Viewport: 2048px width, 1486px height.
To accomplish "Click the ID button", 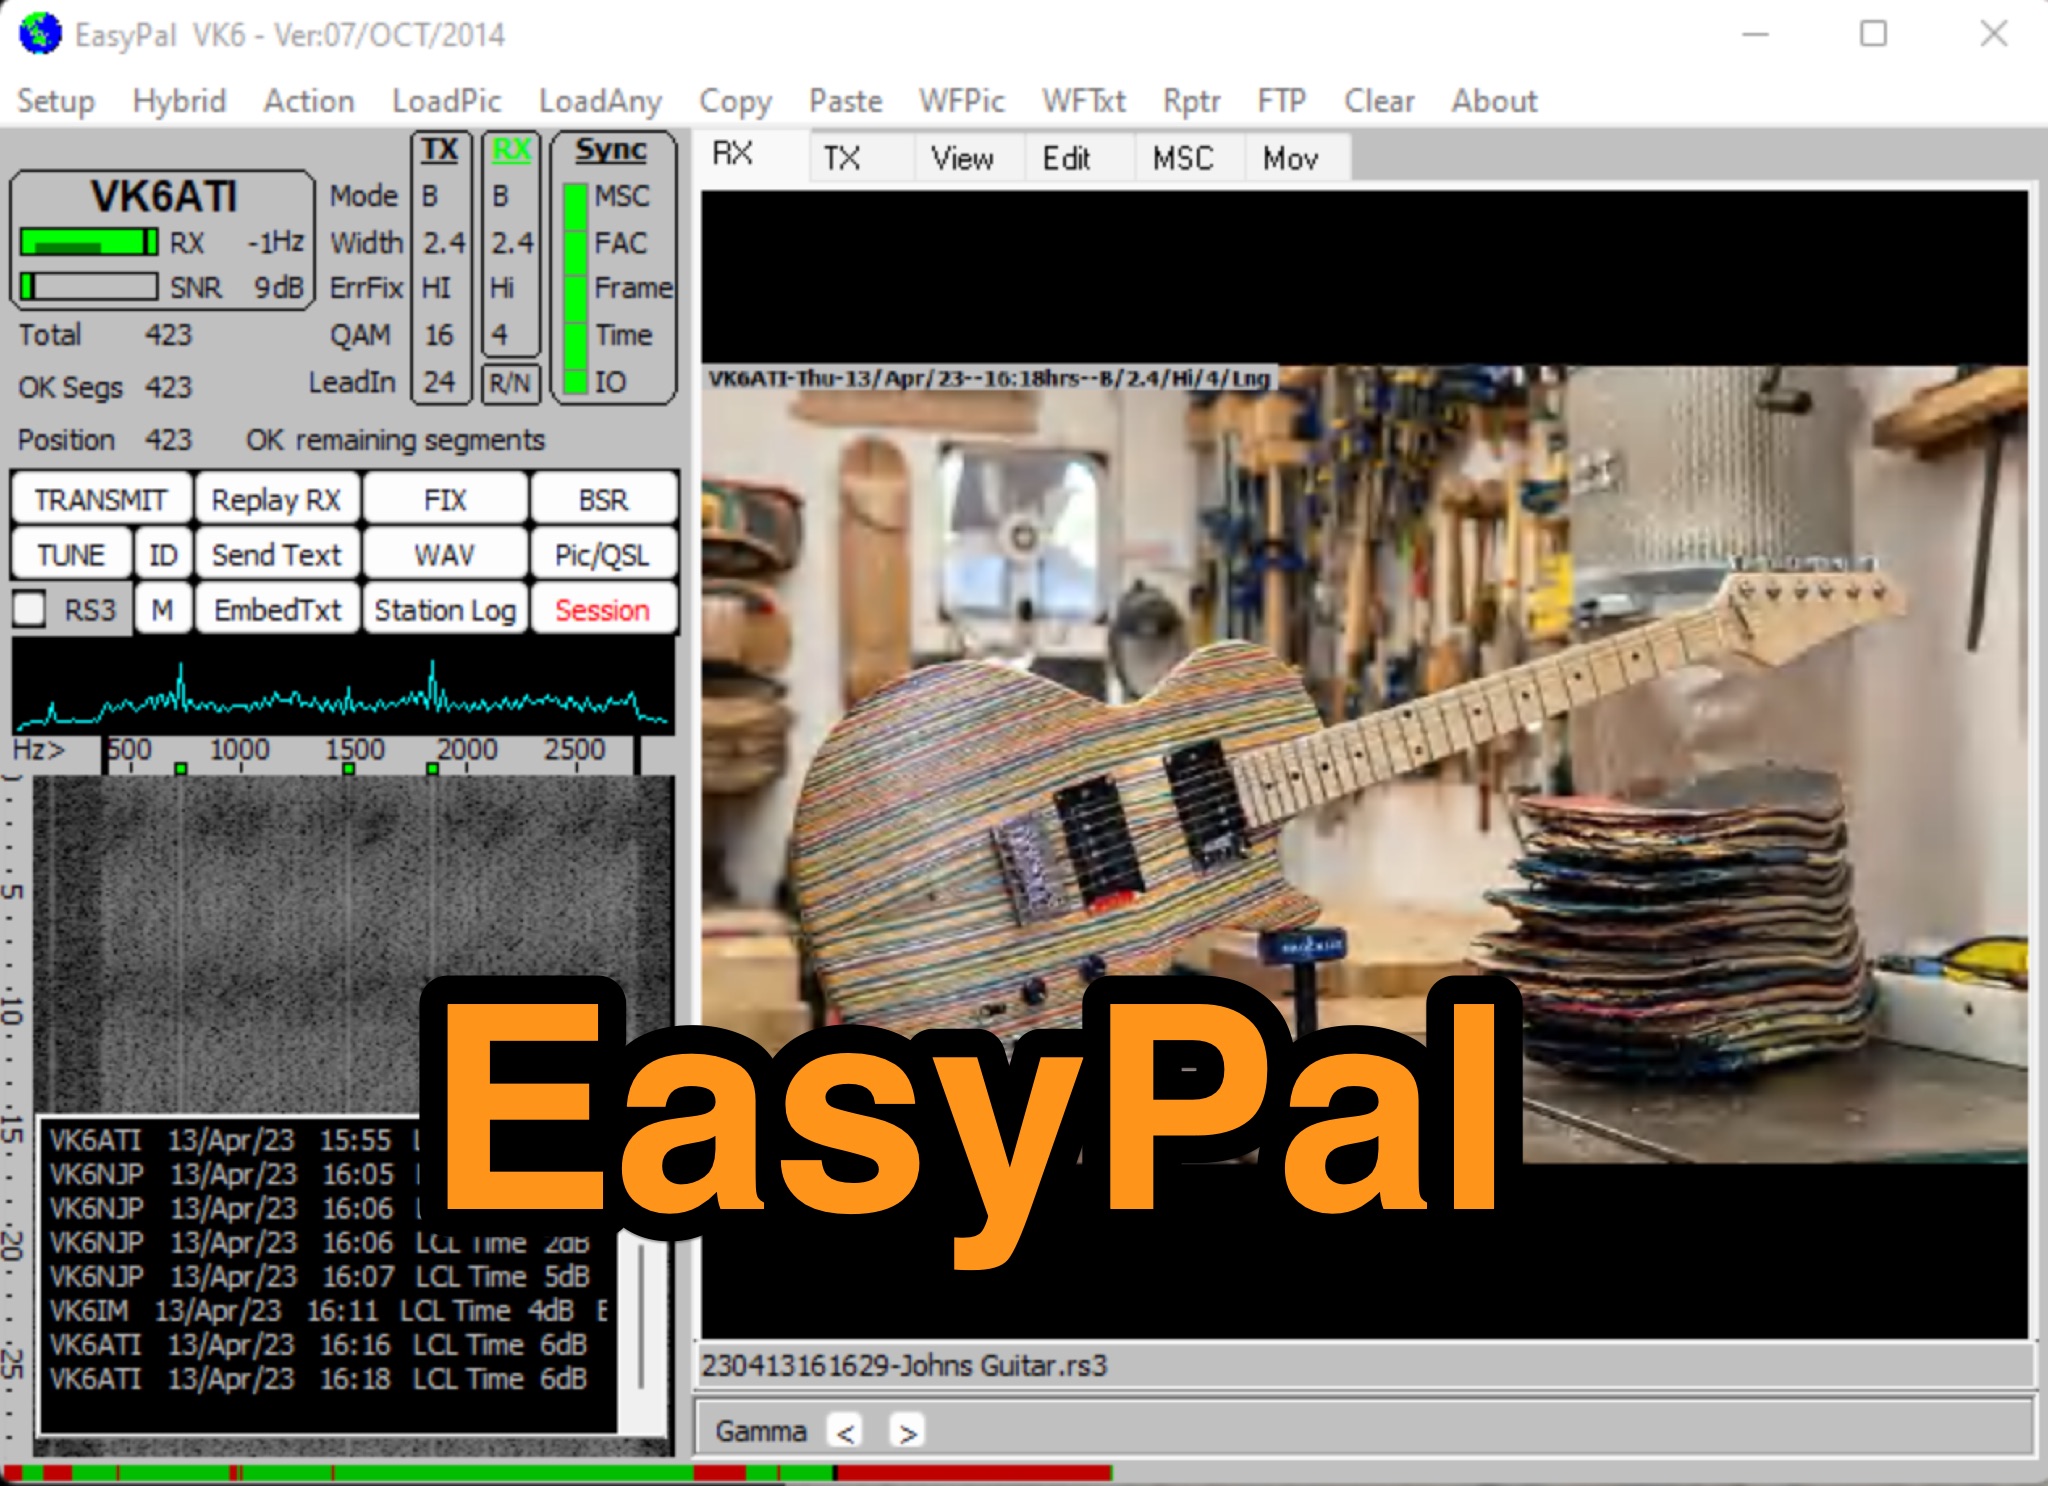I will coord(163,554).
